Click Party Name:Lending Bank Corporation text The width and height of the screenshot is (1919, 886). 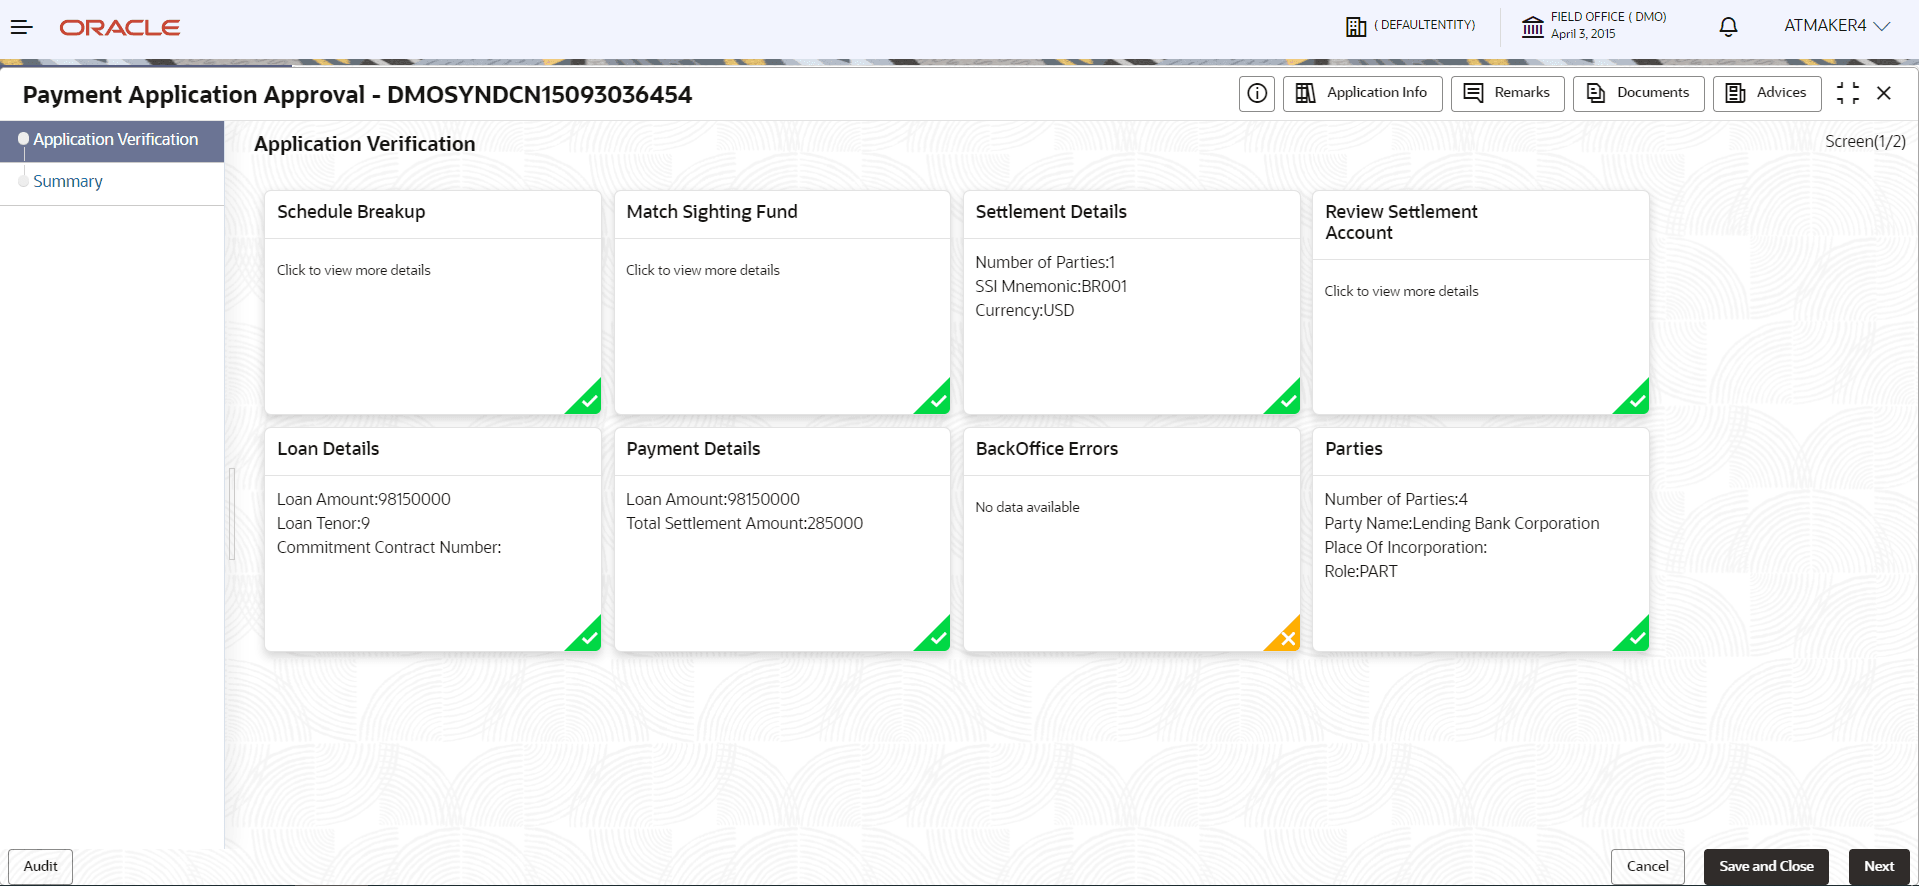tap(1462, 523)
